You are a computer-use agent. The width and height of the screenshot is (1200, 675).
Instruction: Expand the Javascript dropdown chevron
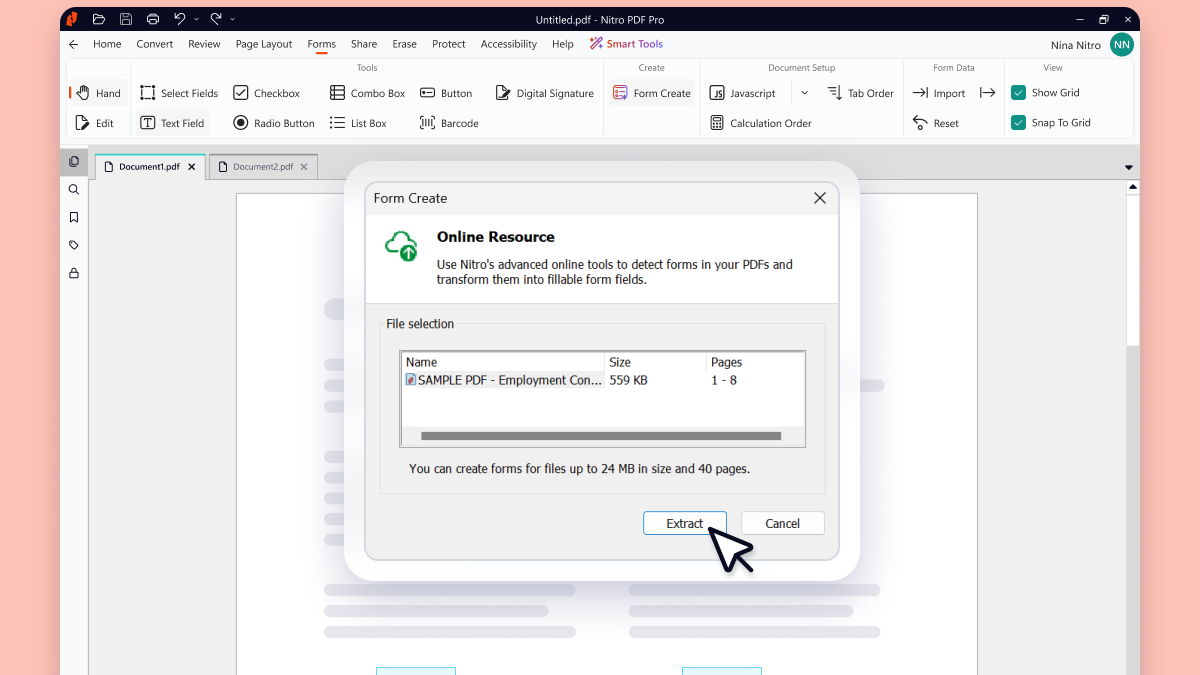pyautogui.click(x=804, y=93)
